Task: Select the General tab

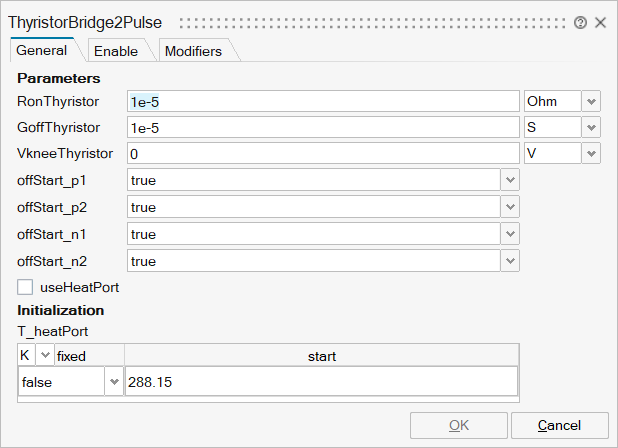Action: coord(42,50)
